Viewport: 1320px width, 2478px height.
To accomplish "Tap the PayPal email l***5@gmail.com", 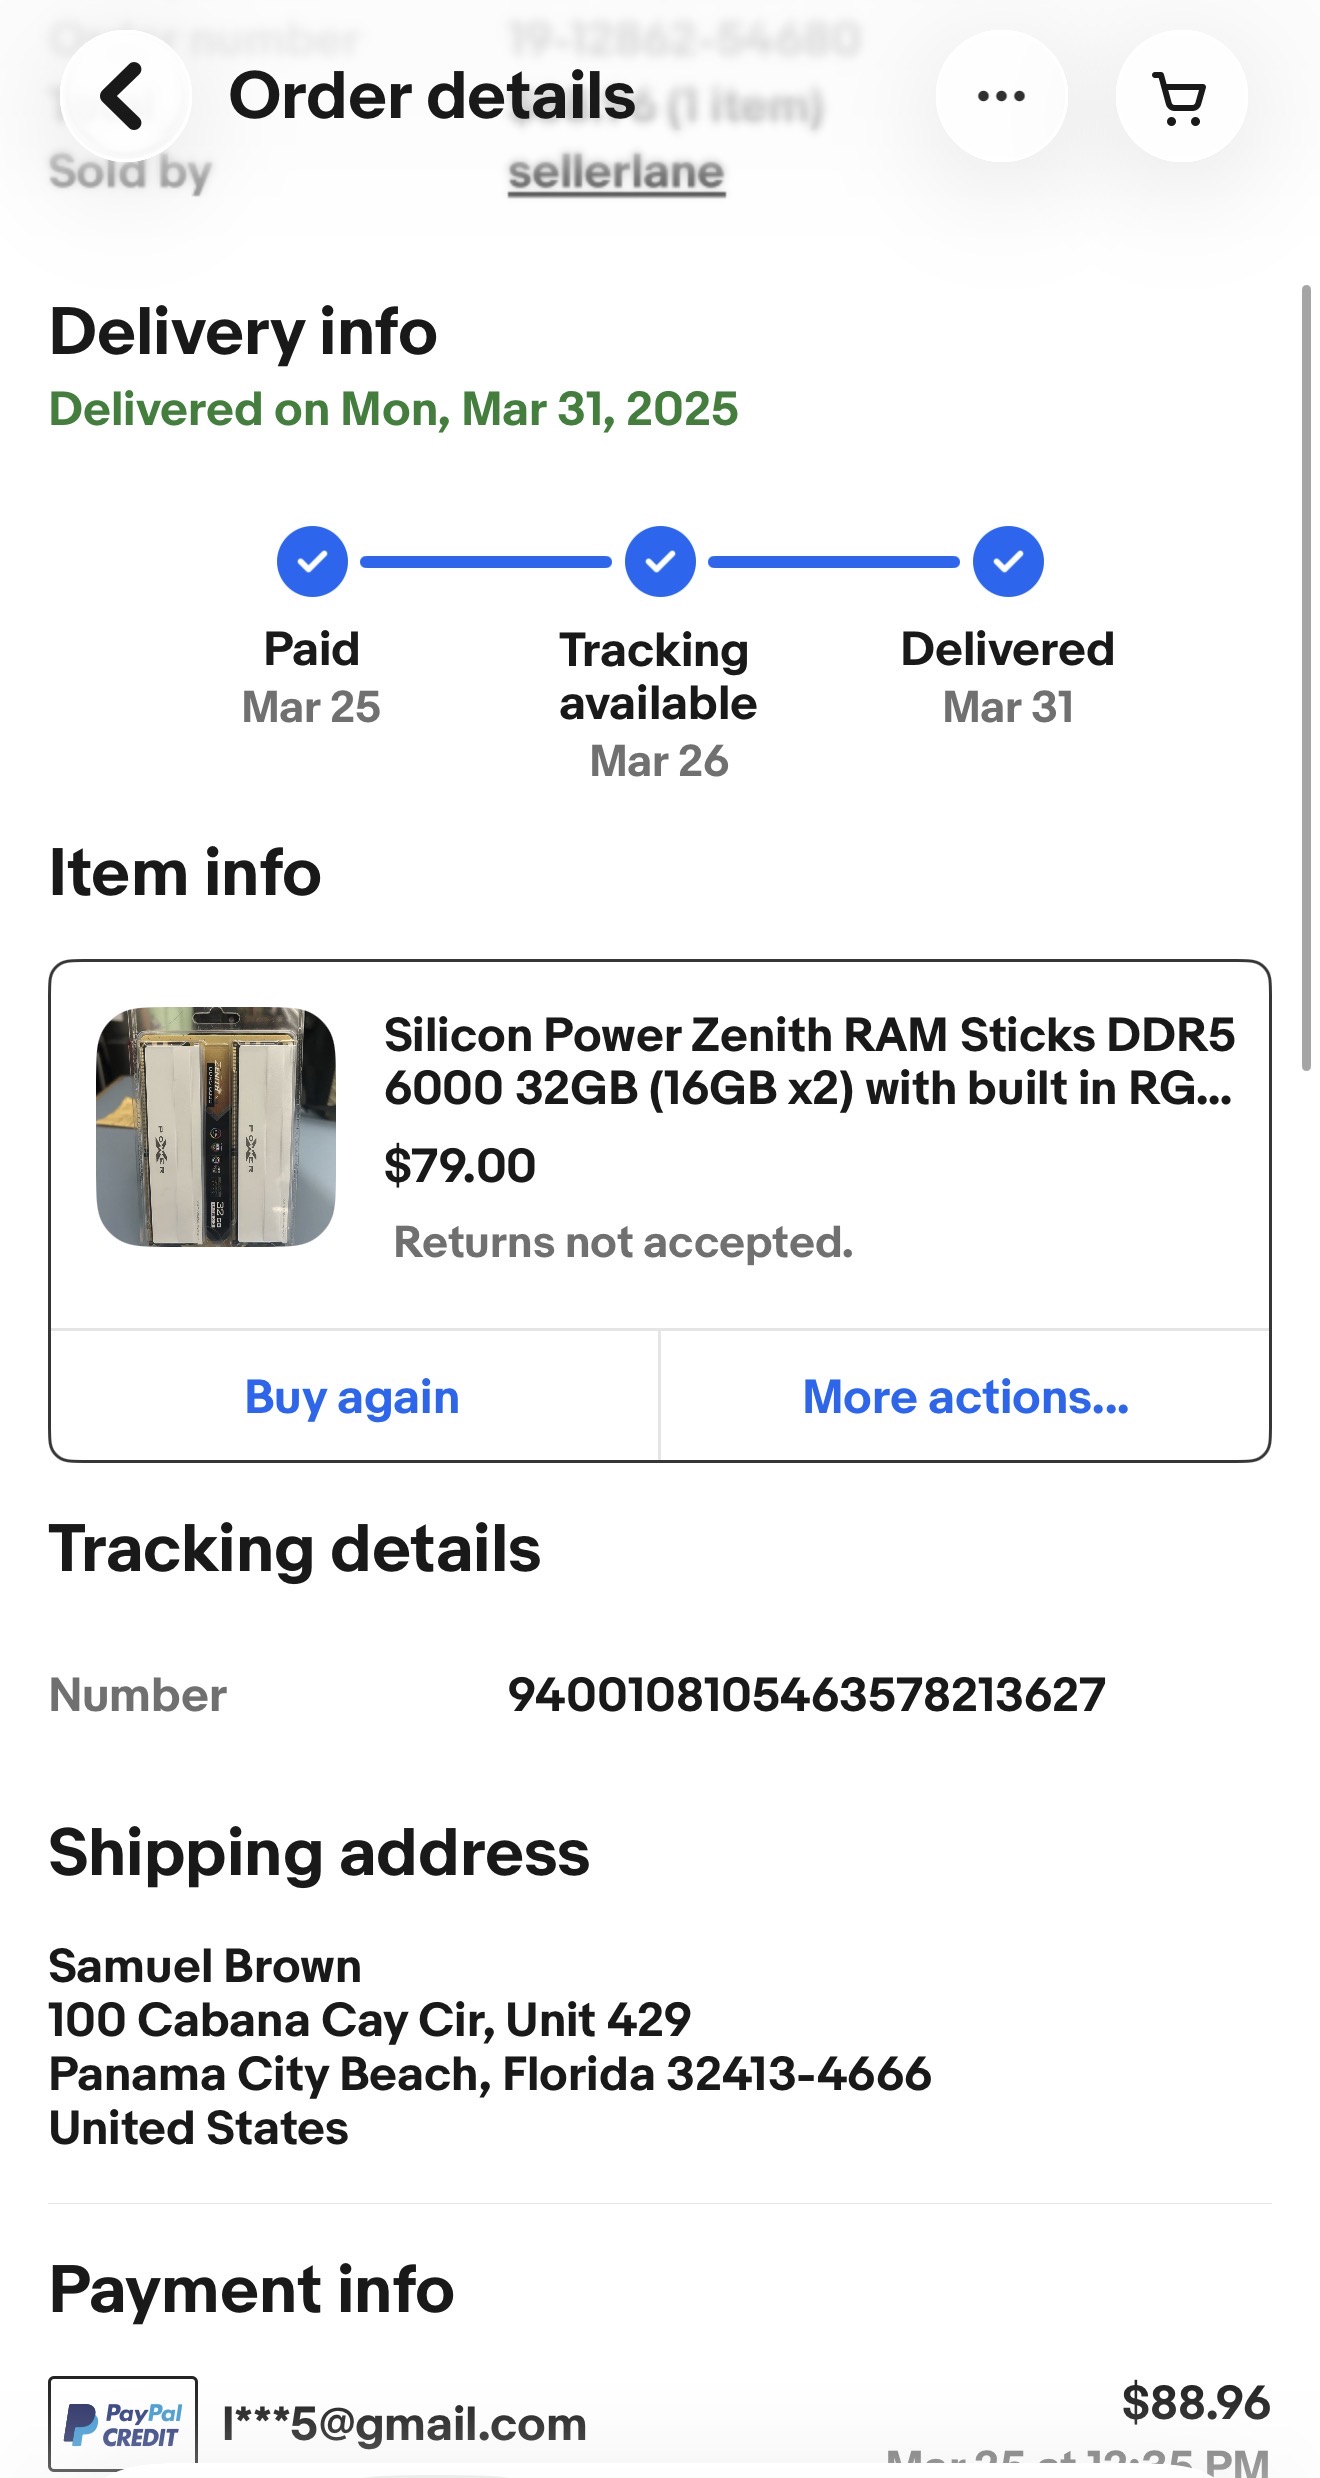I will (x=404, y=2424).
